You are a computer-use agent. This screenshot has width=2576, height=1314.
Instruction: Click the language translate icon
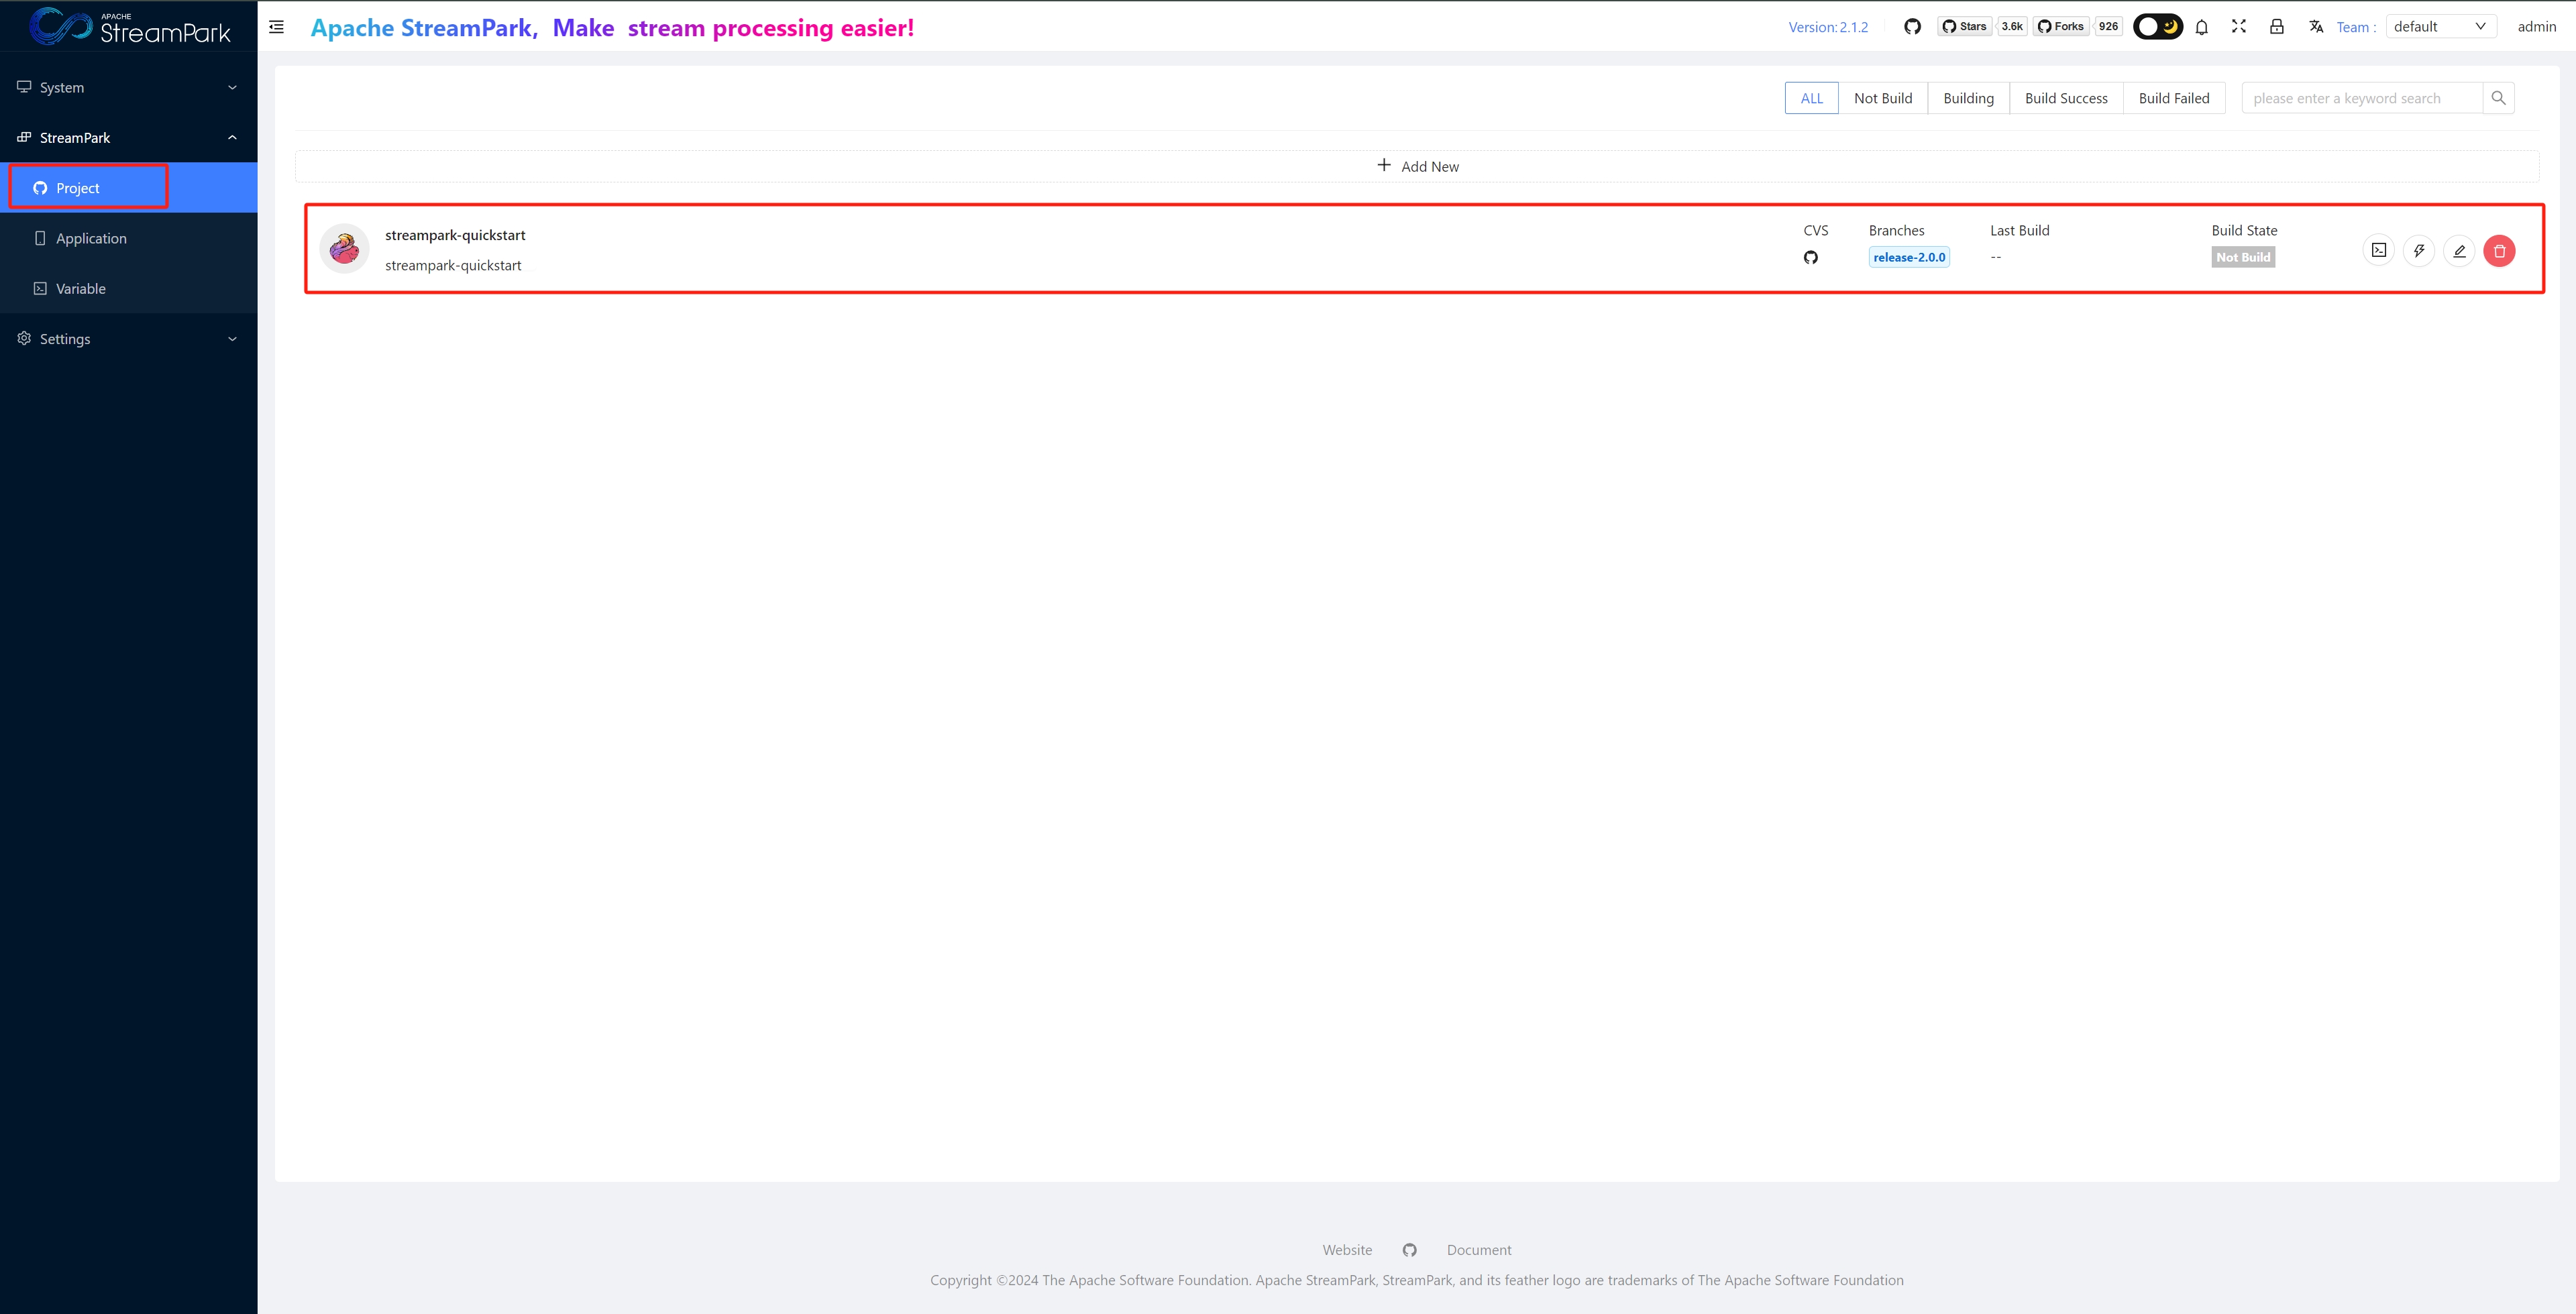pos(2315,27)
